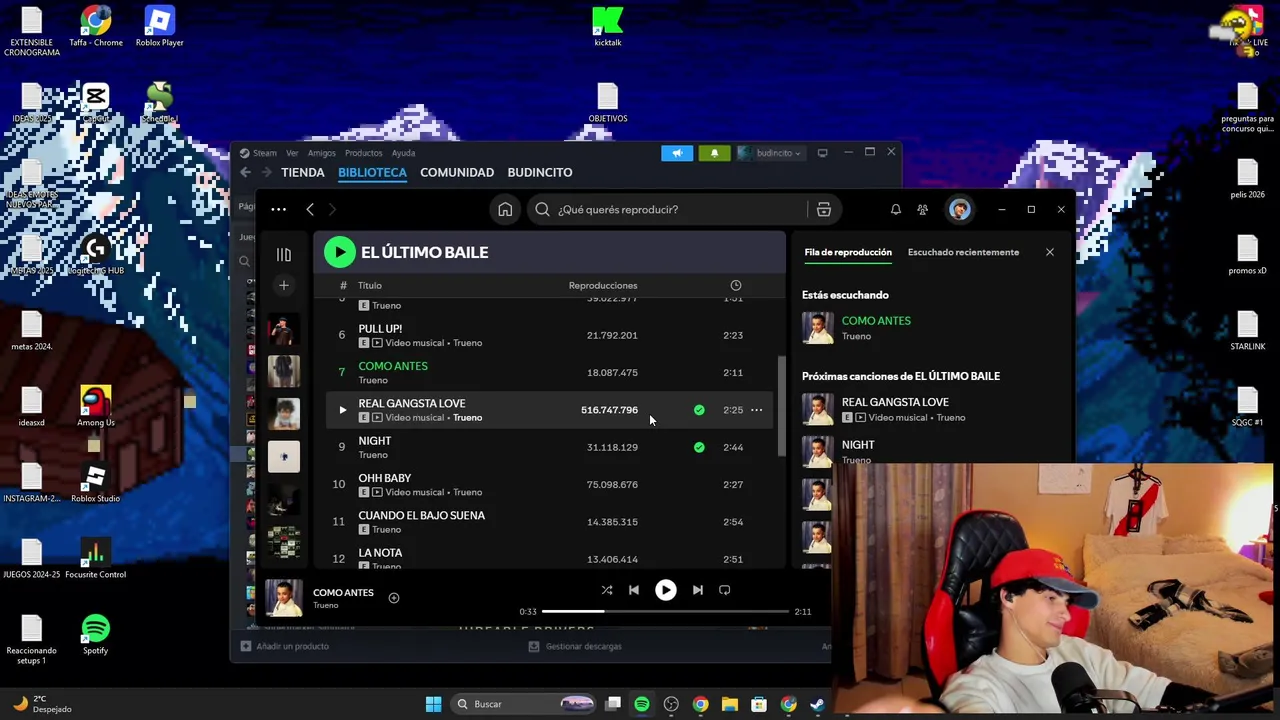Open File Explorer from the taskbar

tap(730, 704)
